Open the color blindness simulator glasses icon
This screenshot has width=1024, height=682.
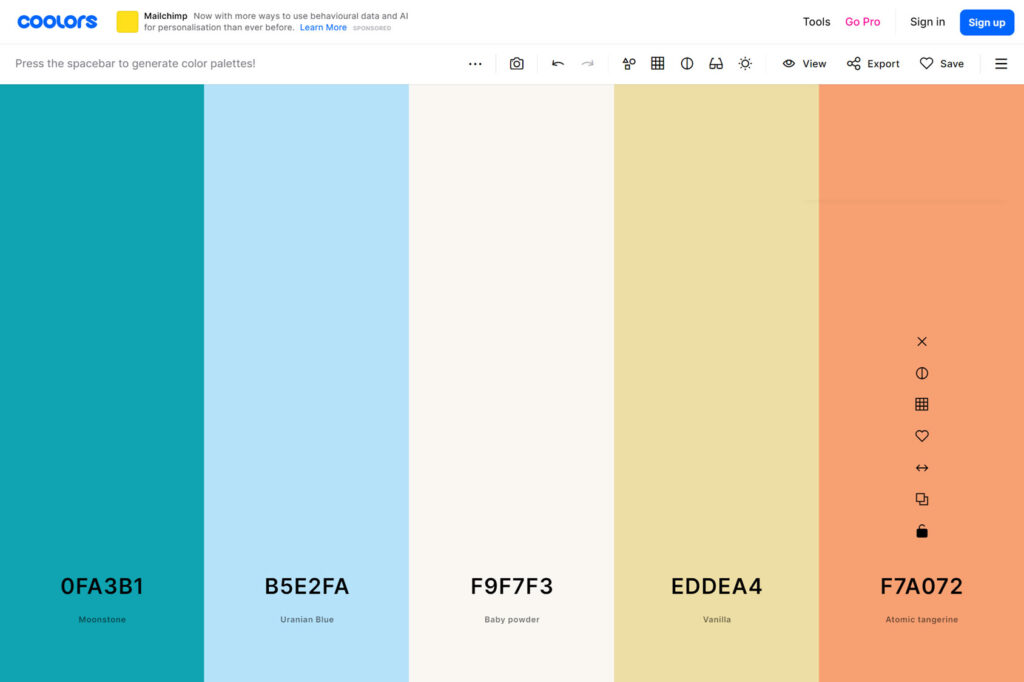click(x=716, y=63)
